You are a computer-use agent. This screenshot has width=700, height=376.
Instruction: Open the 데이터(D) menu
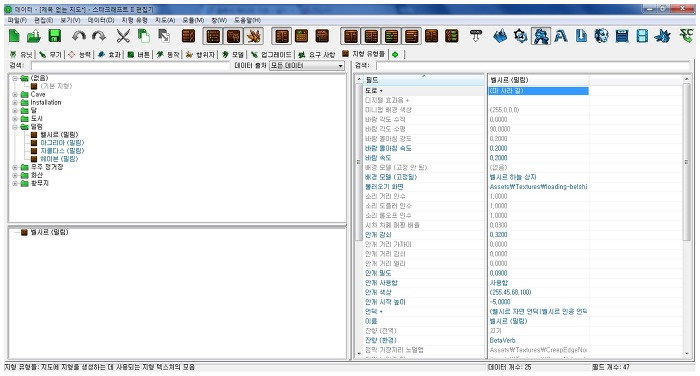(x=100, y=20)
